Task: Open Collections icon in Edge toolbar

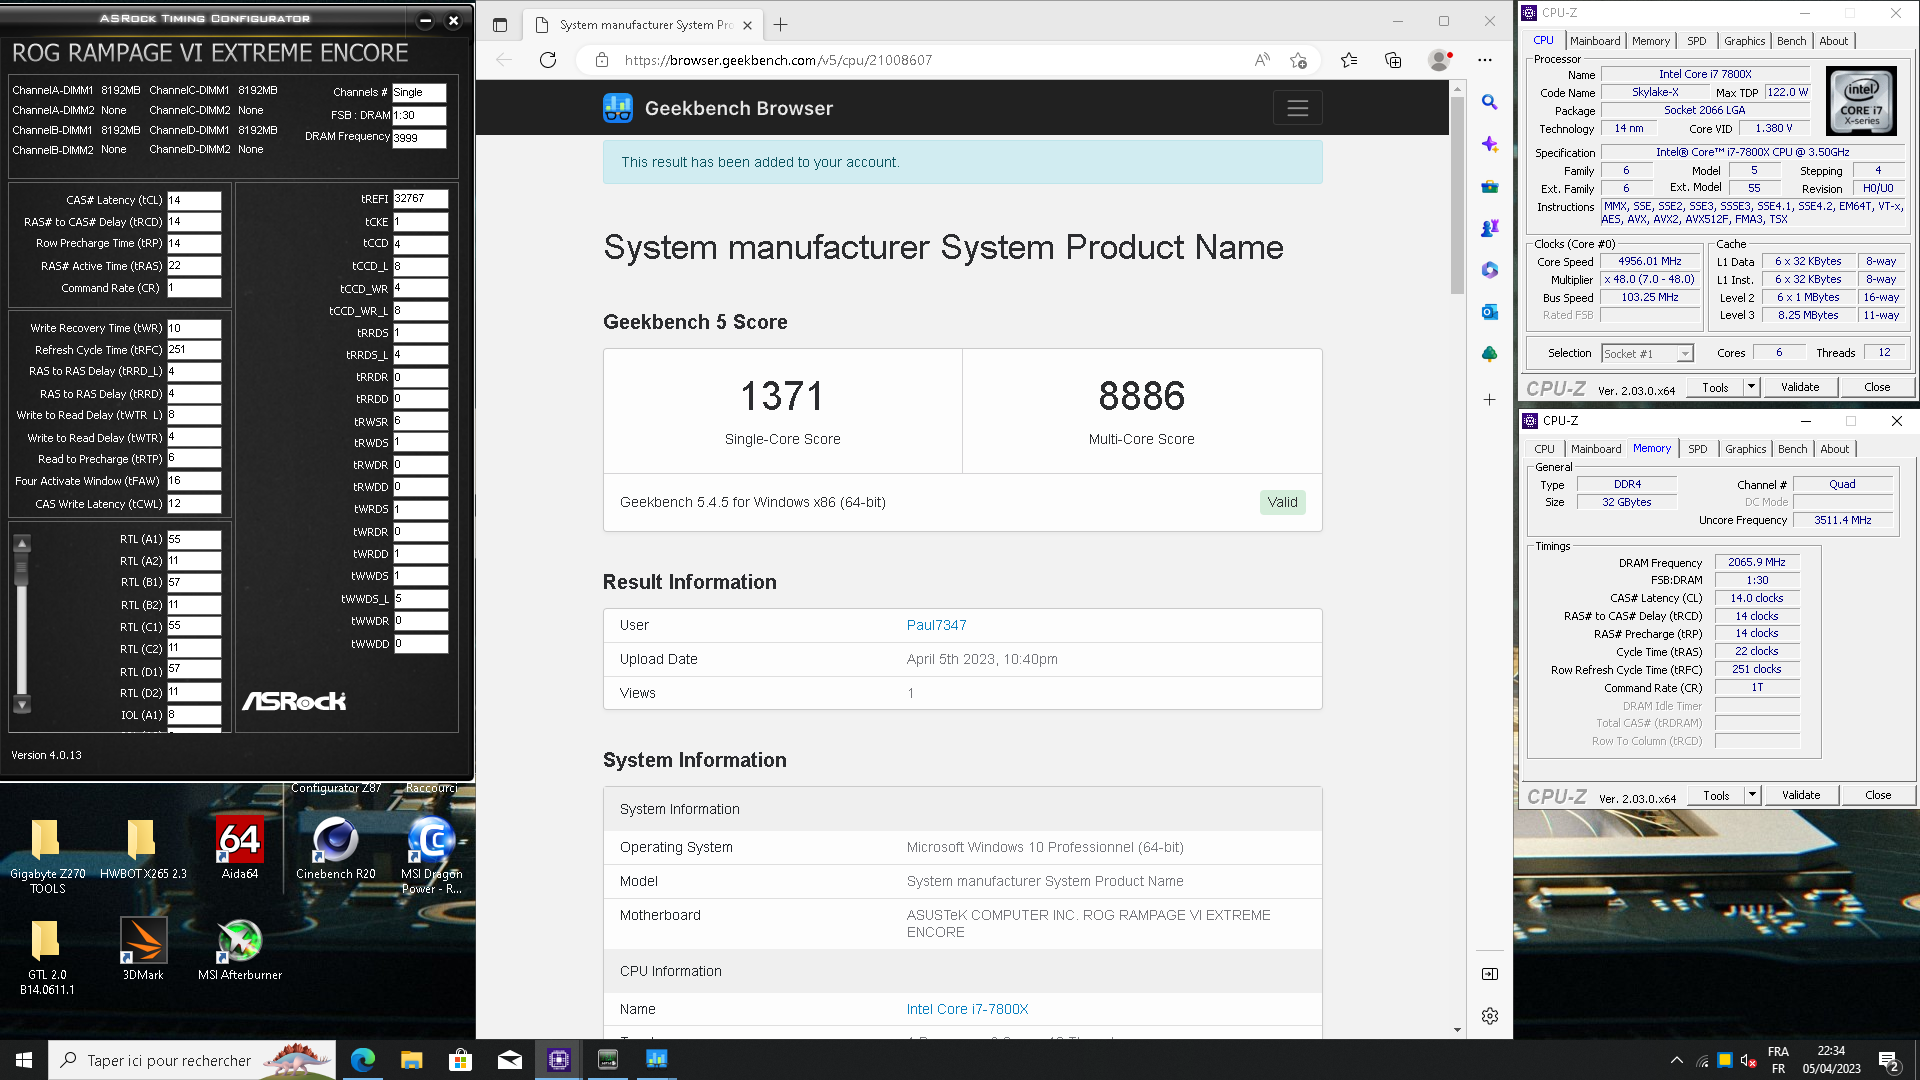Action: [1393, 60]
